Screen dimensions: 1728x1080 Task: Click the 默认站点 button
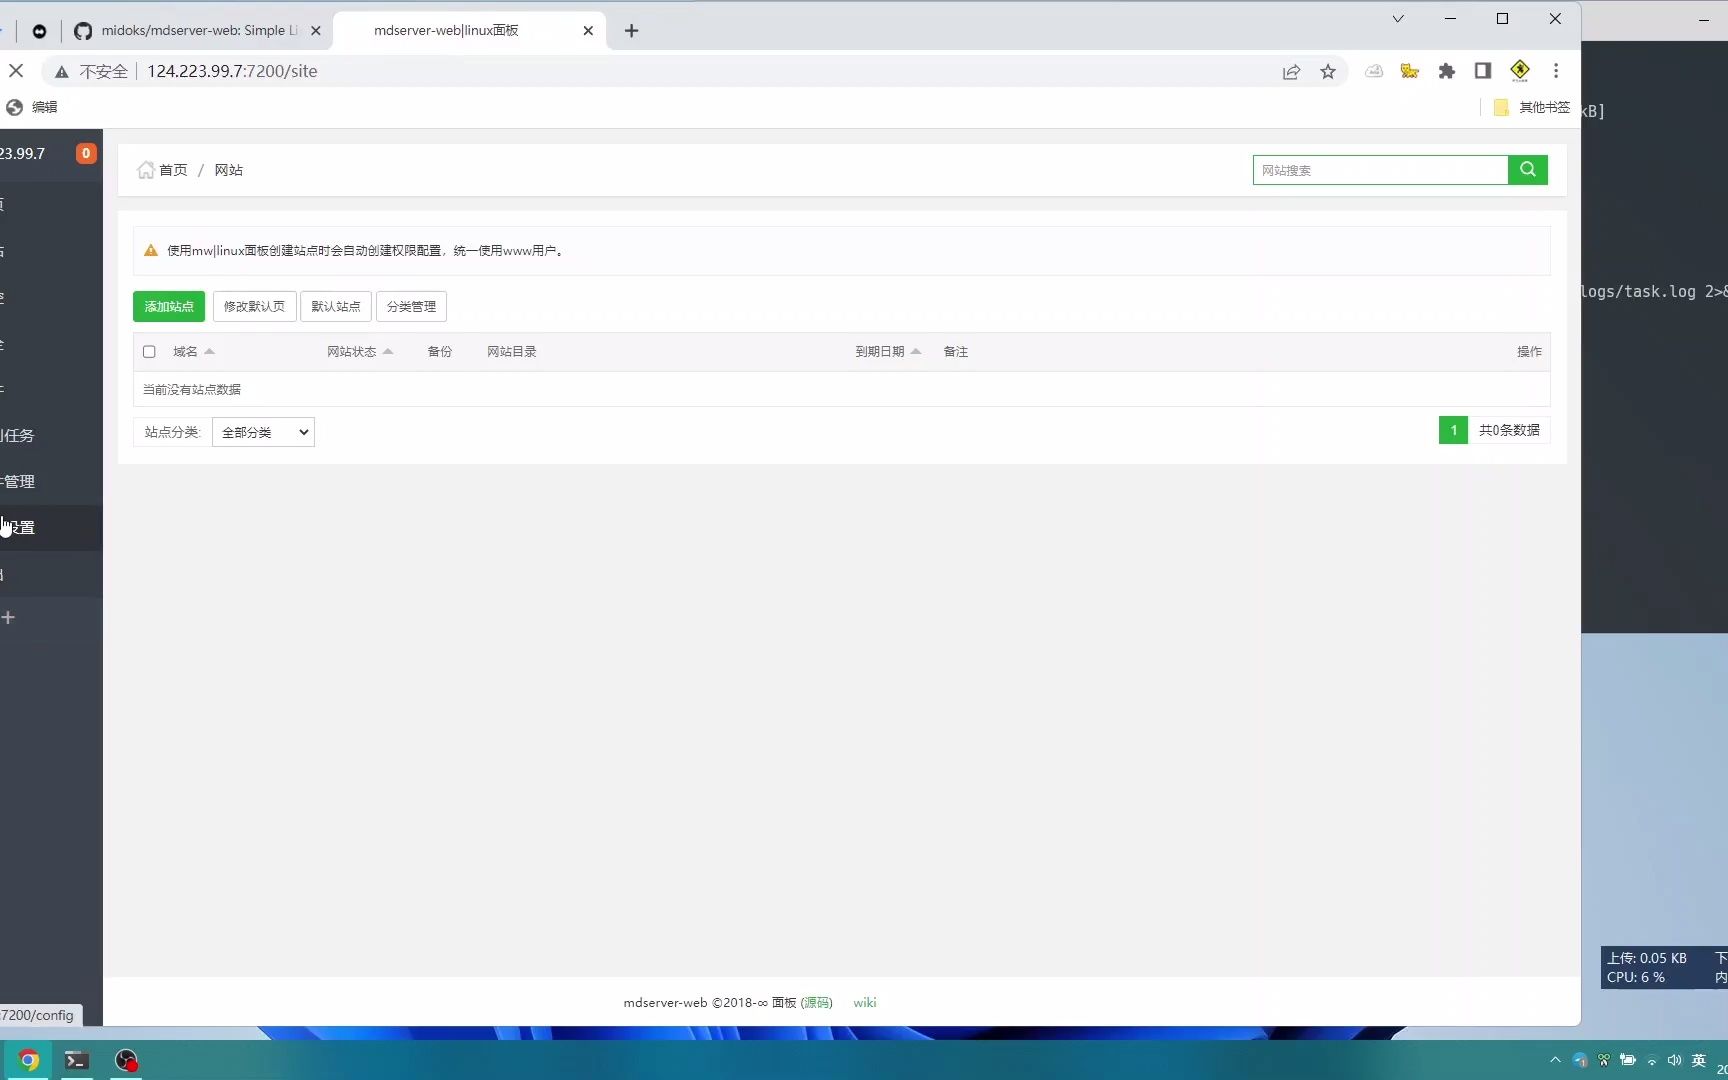[336, 307]
